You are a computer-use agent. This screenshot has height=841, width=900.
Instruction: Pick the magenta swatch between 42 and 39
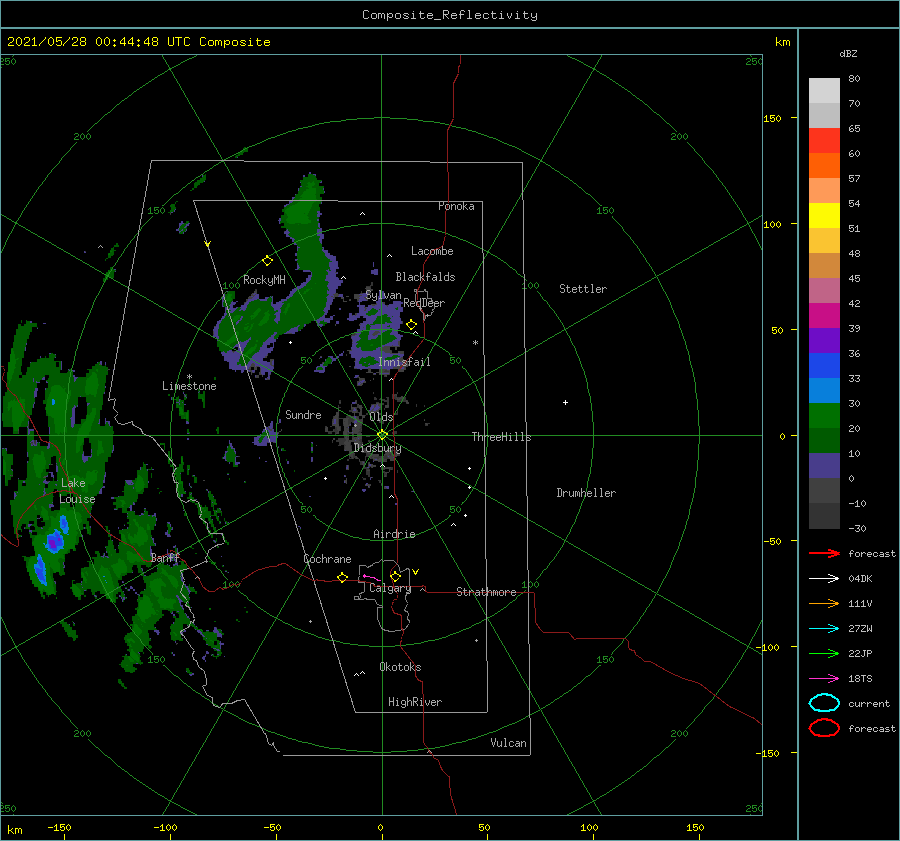click(x=824, y=316)
